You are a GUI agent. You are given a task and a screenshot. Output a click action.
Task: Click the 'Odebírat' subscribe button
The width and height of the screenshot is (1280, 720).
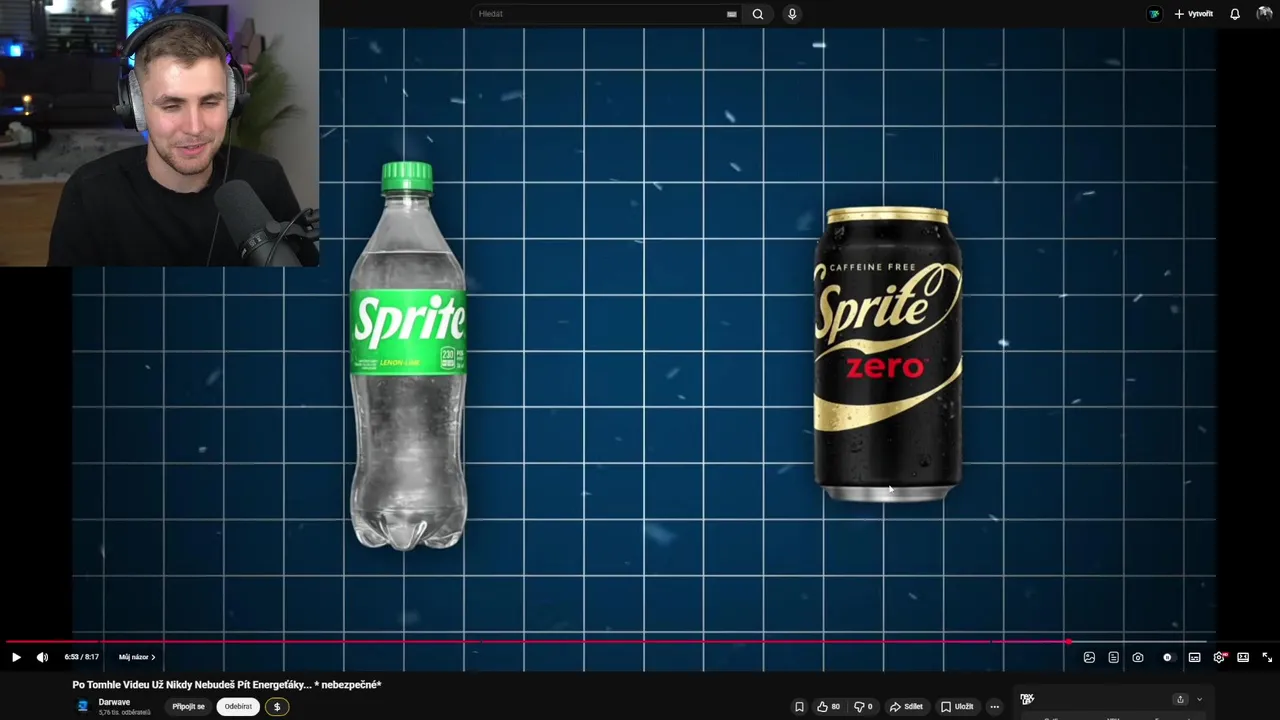[238, 706]
